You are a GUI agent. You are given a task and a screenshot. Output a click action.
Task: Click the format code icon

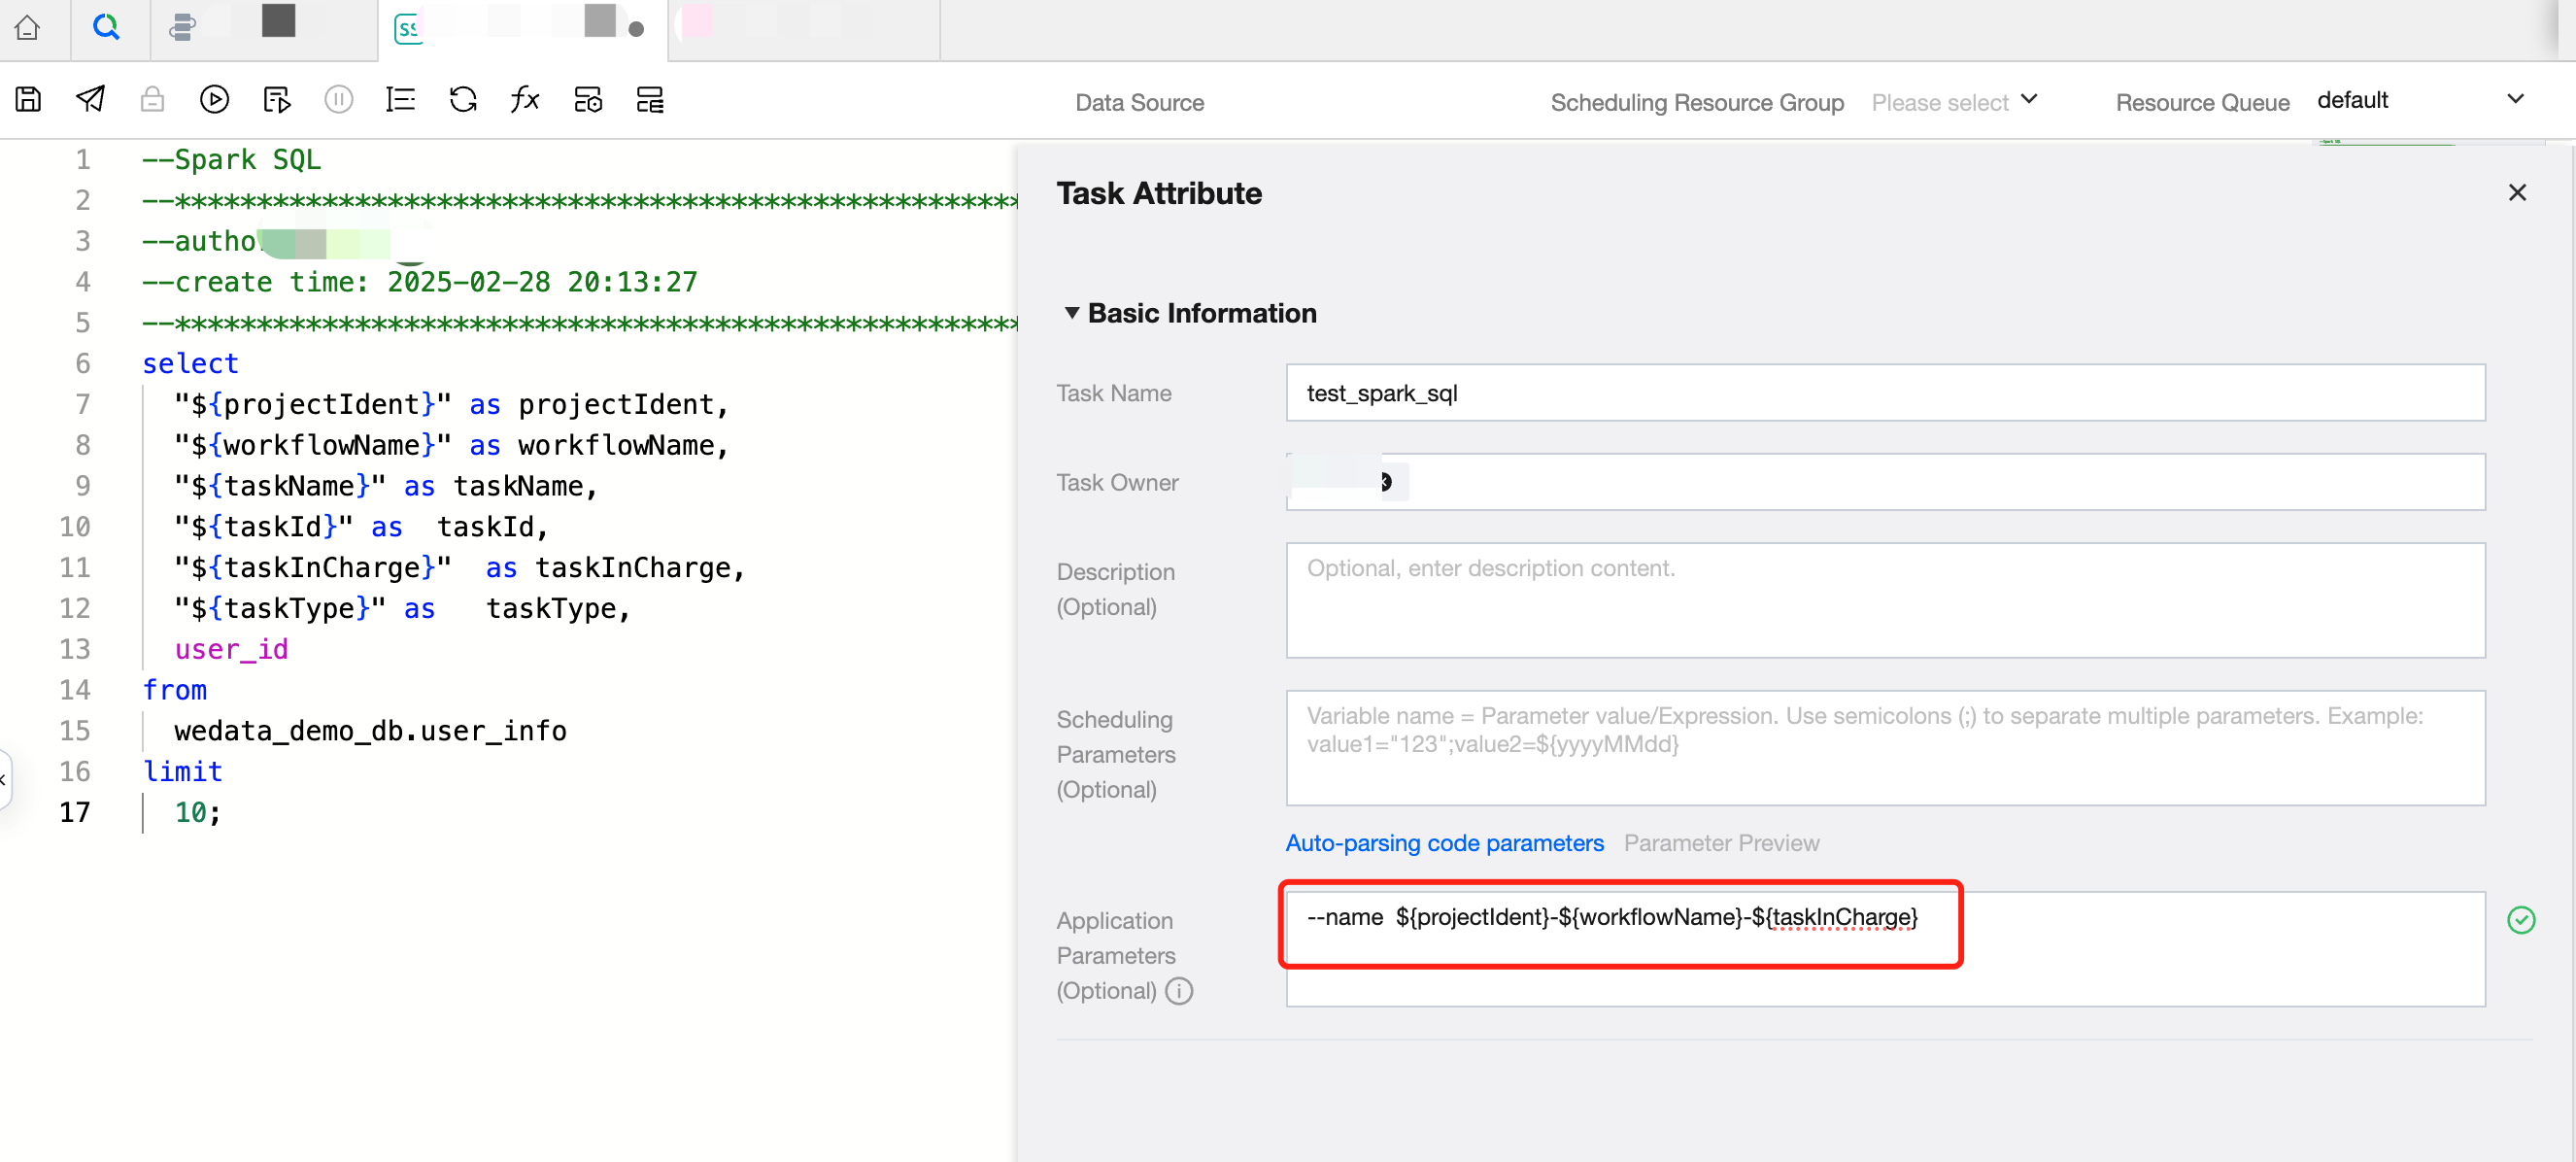tap(400, 99)
